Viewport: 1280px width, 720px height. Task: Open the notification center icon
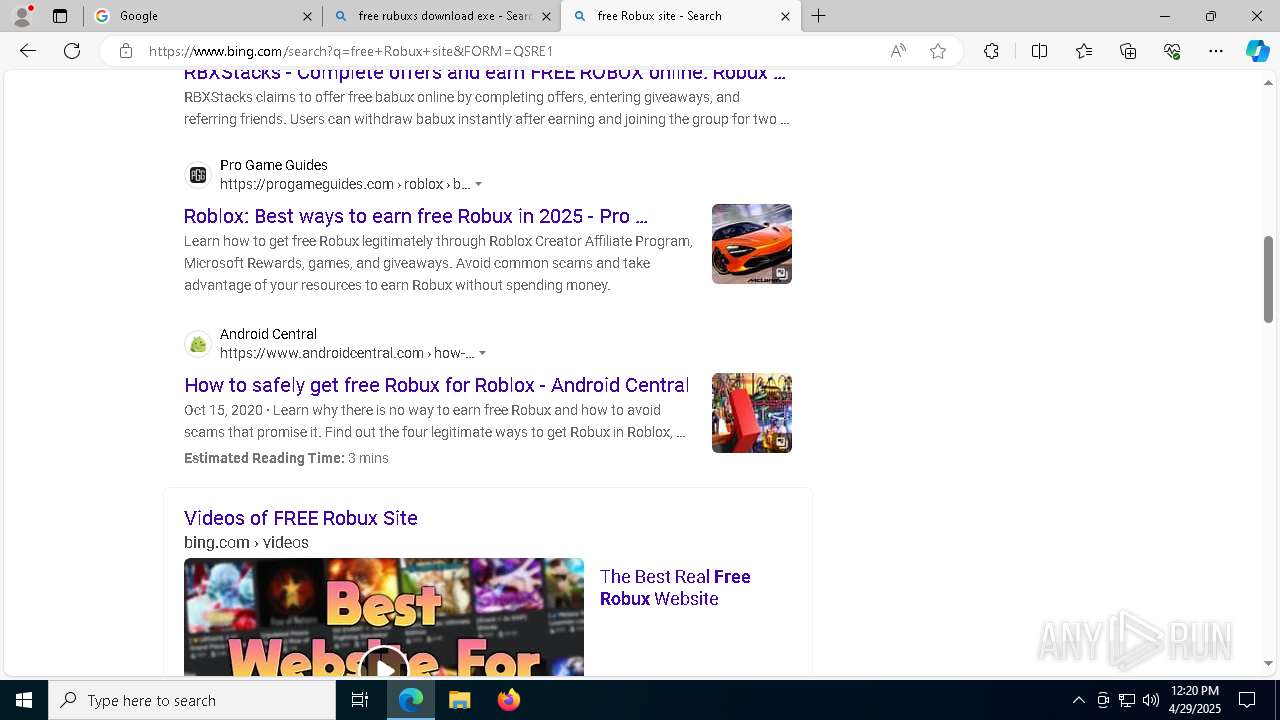1247,700
